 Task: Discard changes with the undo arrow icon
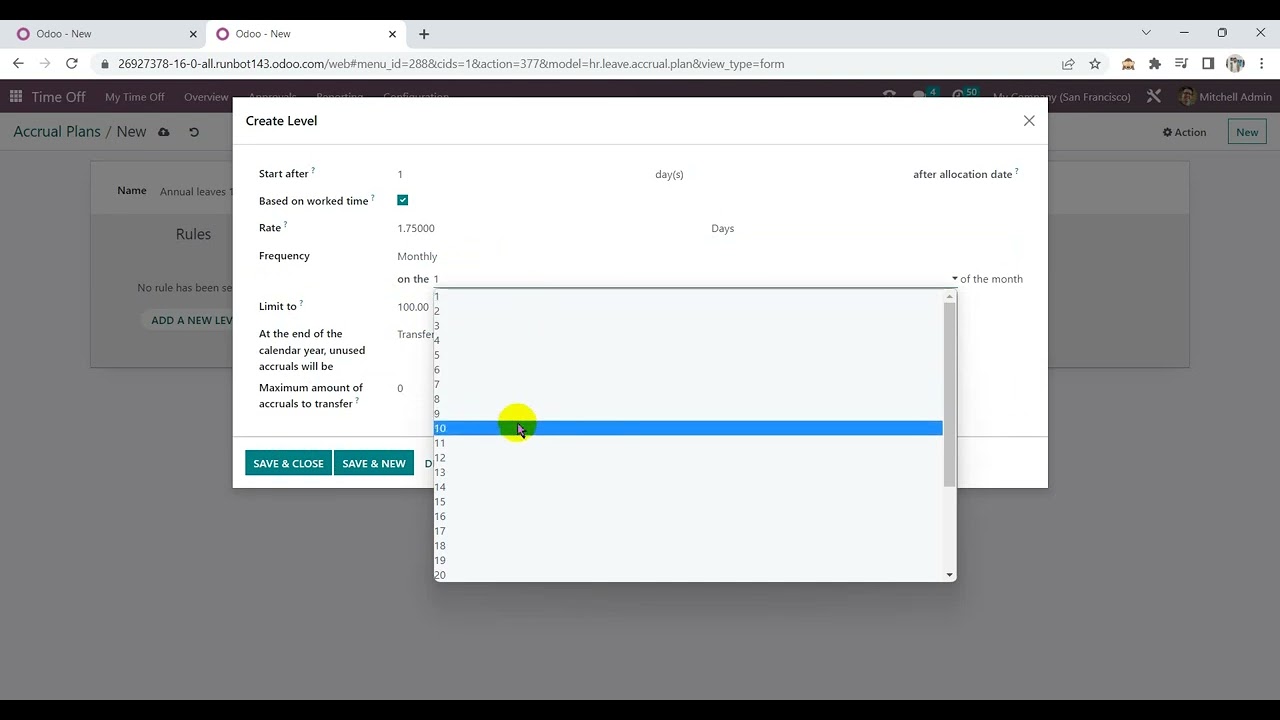coord(194,132)
